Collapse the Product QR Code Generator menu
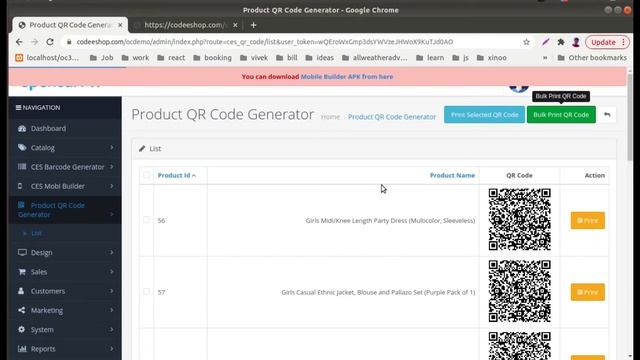Screen dimensions: 640x360 tap(65, 210)
